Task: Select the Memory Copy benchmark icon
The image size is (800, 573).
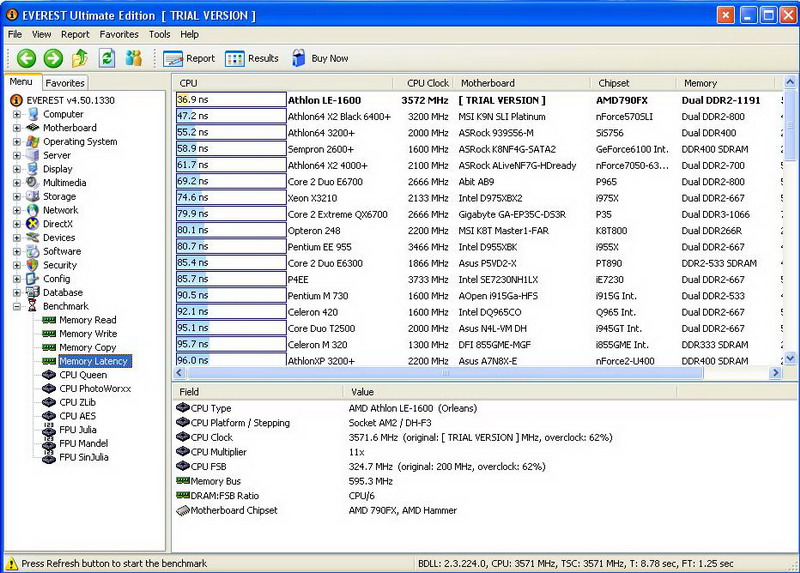Action: point(49,347)
